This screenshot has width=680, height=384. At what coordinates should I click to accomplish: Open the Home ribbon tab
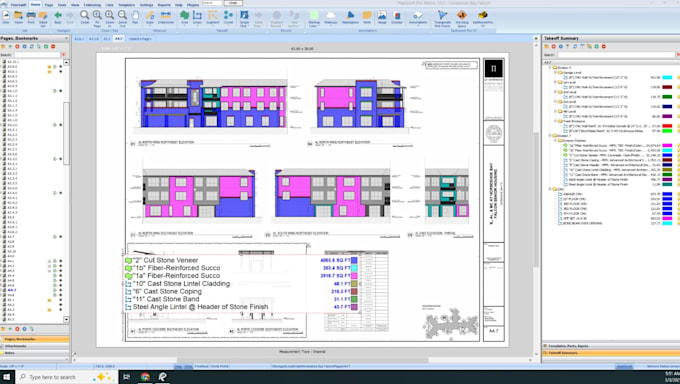point(36,4)
